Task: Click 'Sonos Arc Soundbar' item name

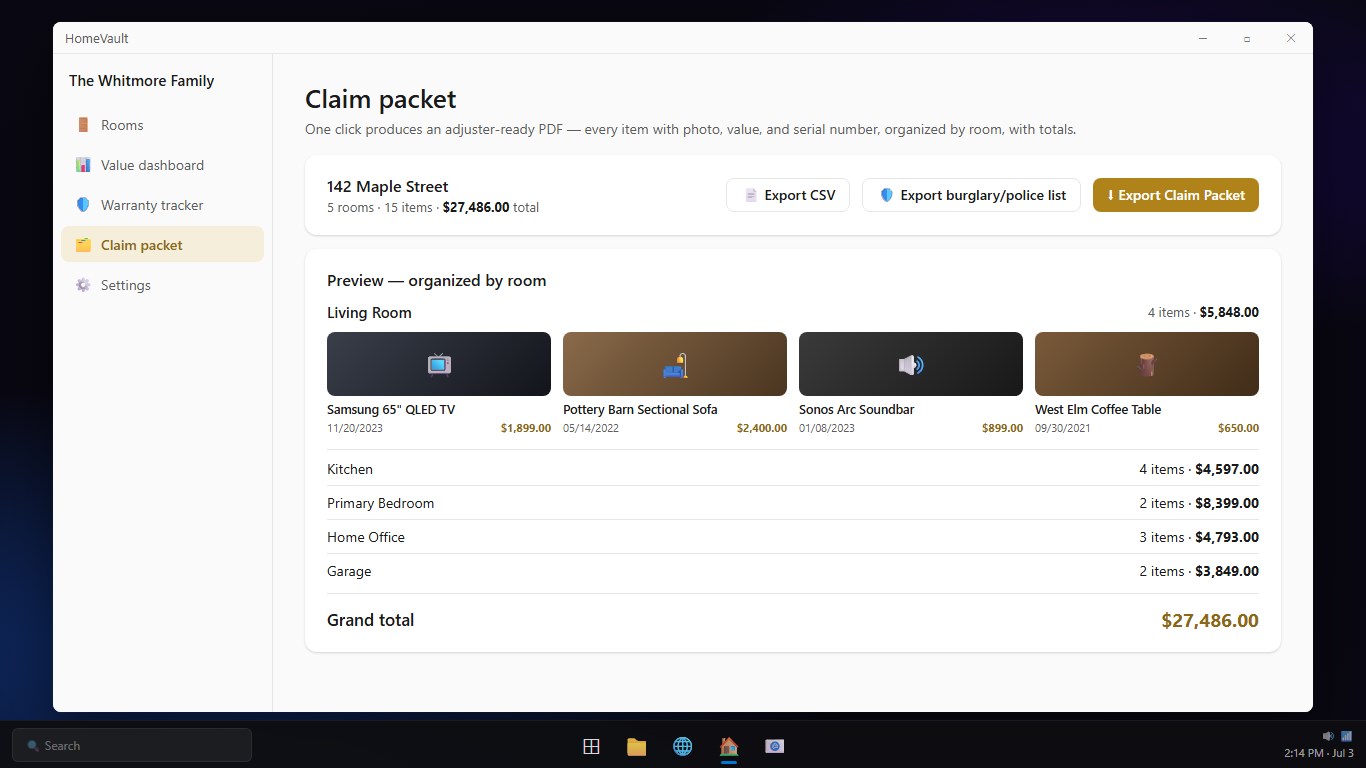Action: click(x=857, y=410)
